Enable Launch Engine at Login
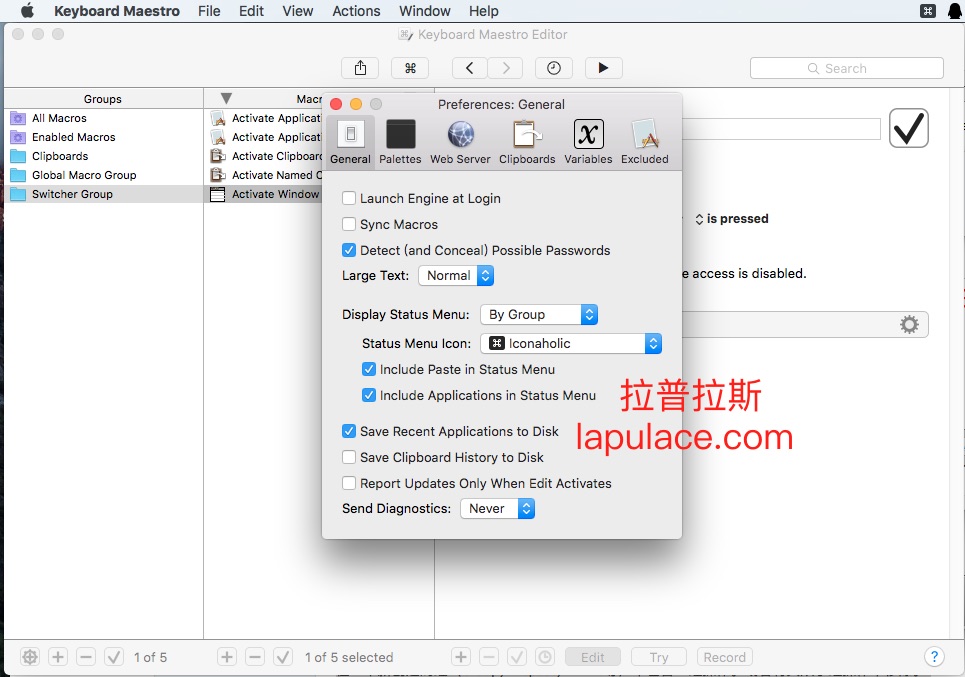Screen dimensions: 965x677 coord(349,199)
